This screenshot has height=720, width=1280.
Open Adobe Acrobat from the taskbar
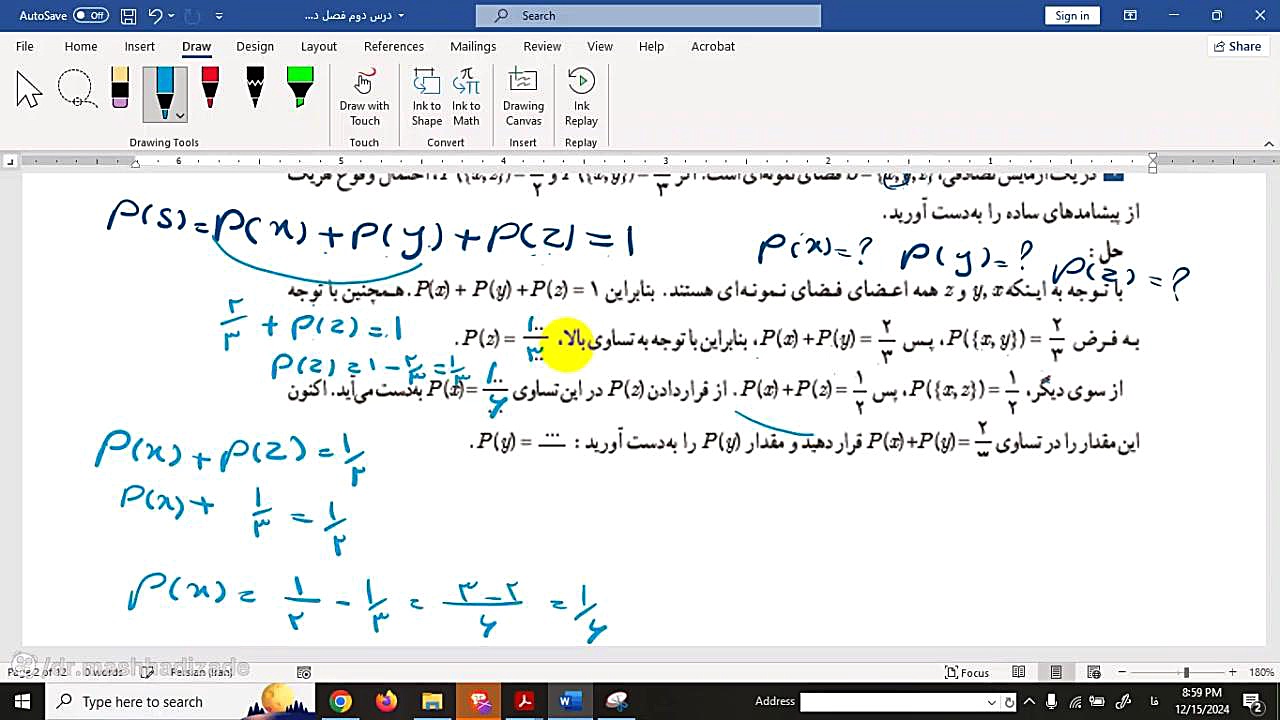click(524, 701)
